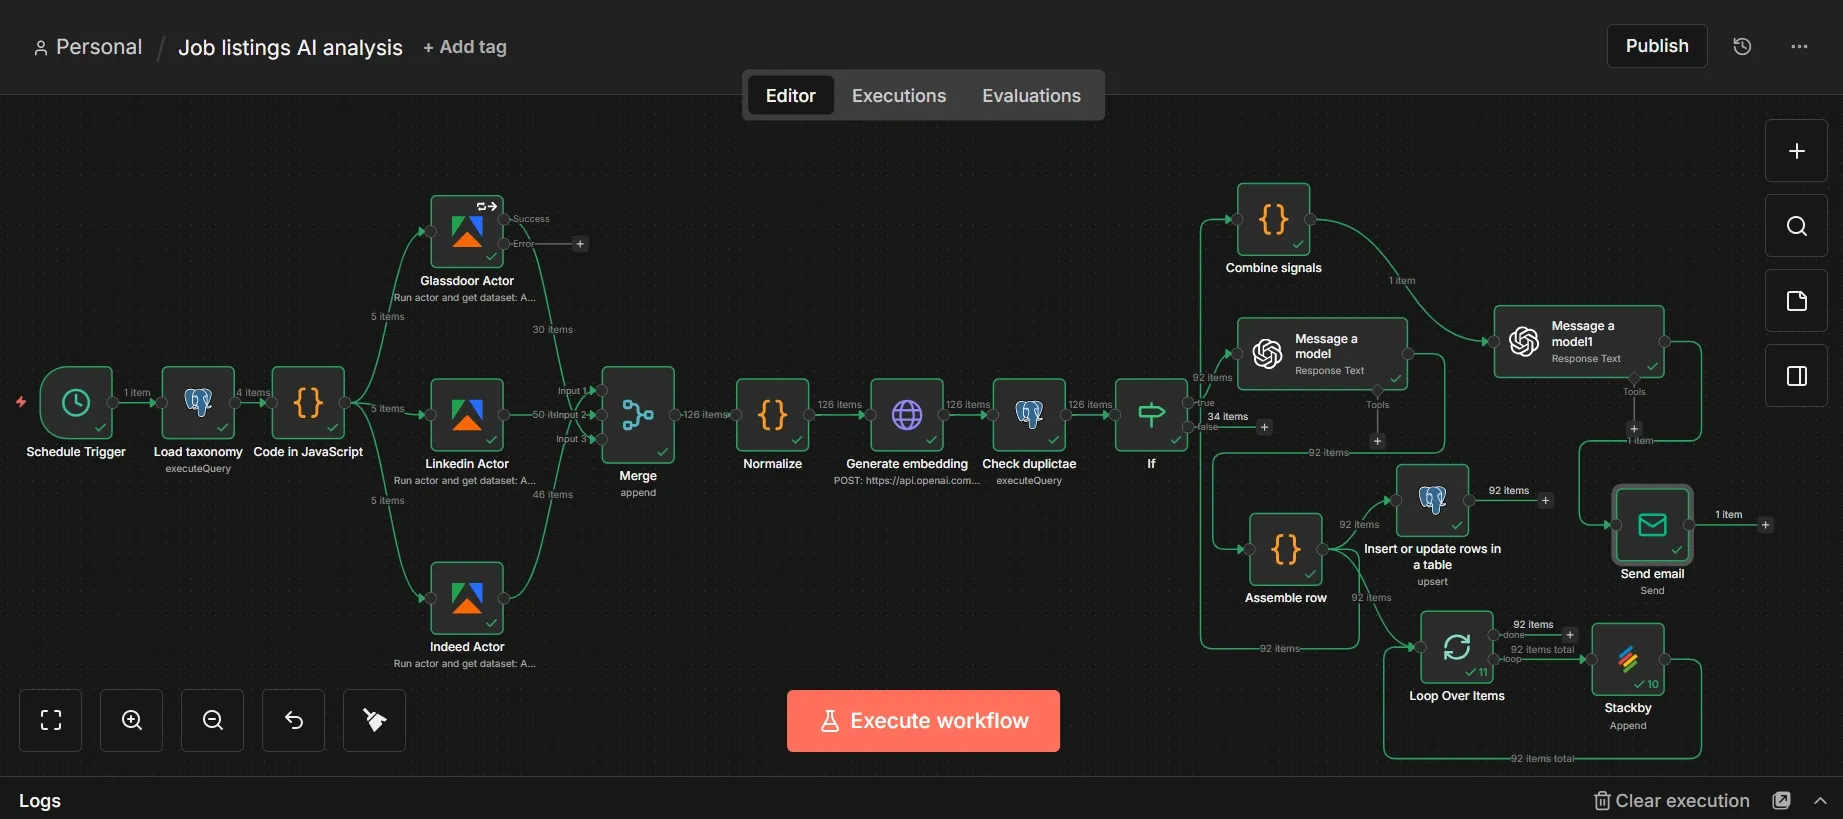Open the Code in JavaScript node

point(308,402)
